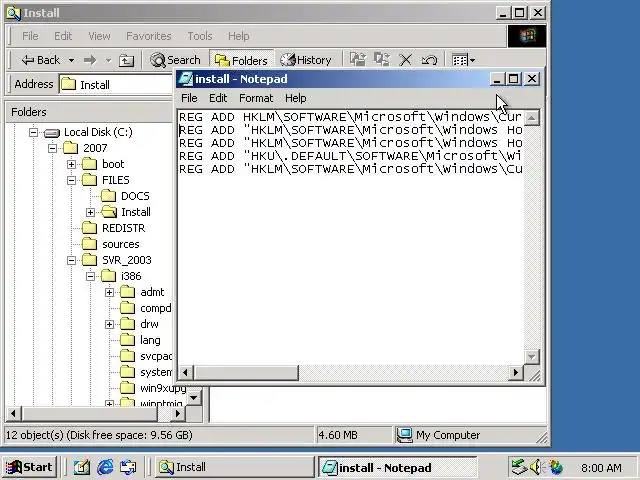
Task: Click Notepad scroll down arrow
Action: (531, 357)
